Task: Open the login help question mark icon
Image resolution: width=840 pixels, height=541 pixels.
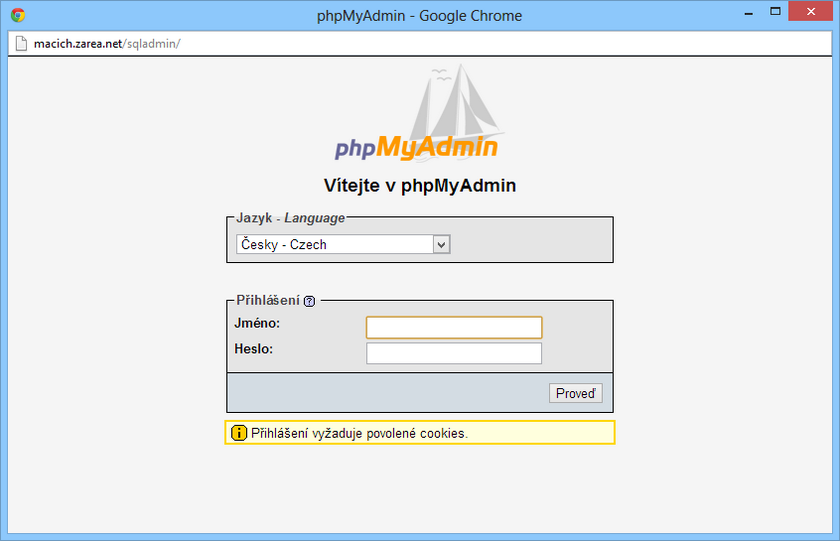Action: pos(309,301)
